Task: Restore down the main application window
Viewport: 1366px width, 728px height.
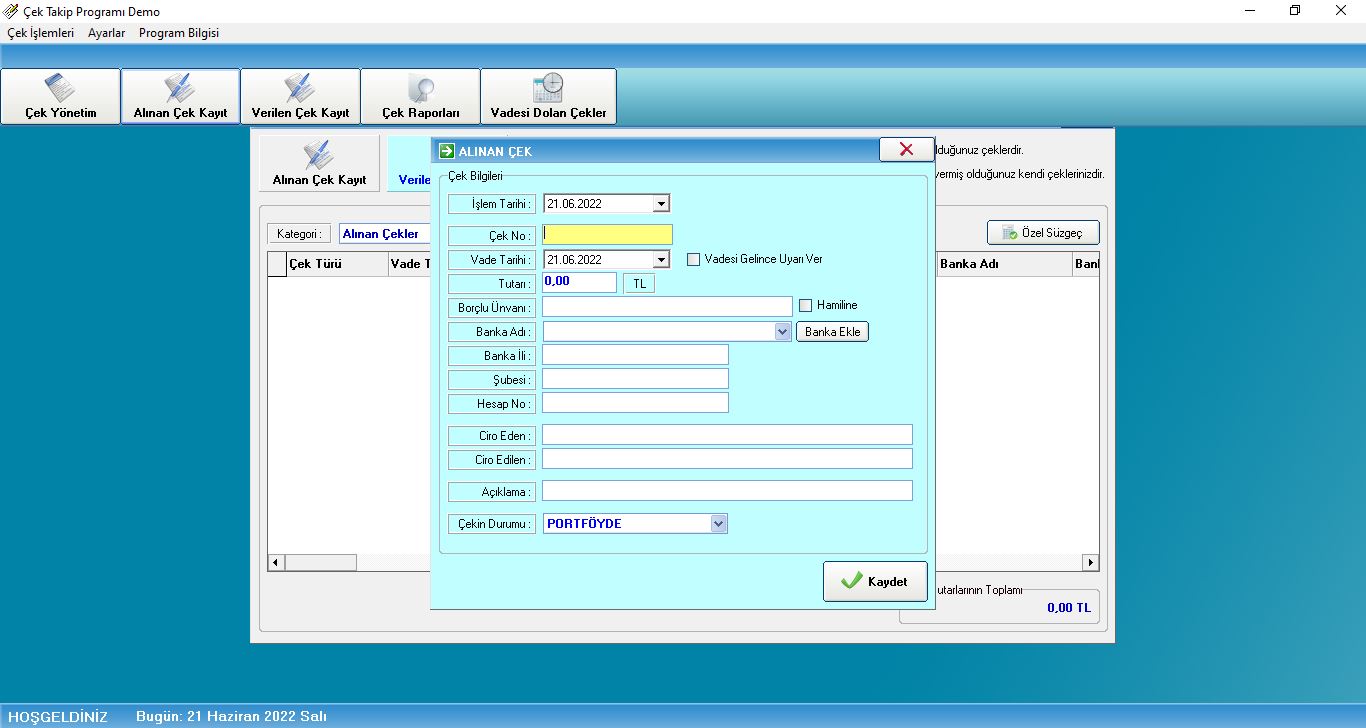Action: [x=1295, y=11]
